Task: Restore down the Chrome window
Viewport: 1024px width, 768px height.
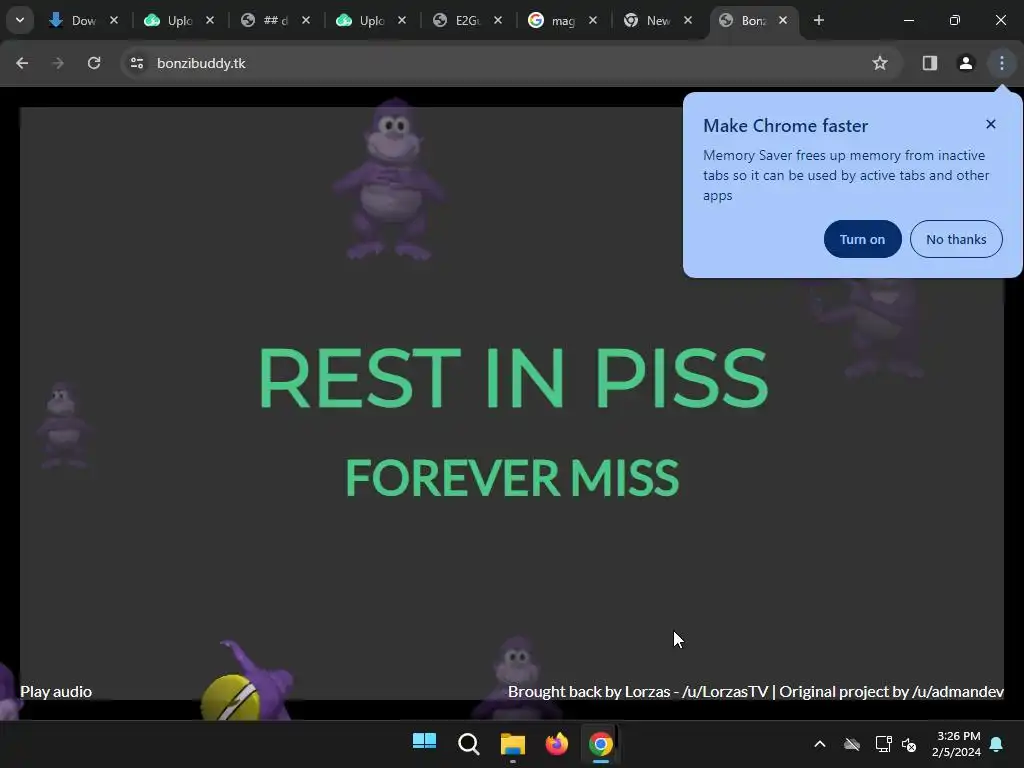Action: (x=955, y=20)
